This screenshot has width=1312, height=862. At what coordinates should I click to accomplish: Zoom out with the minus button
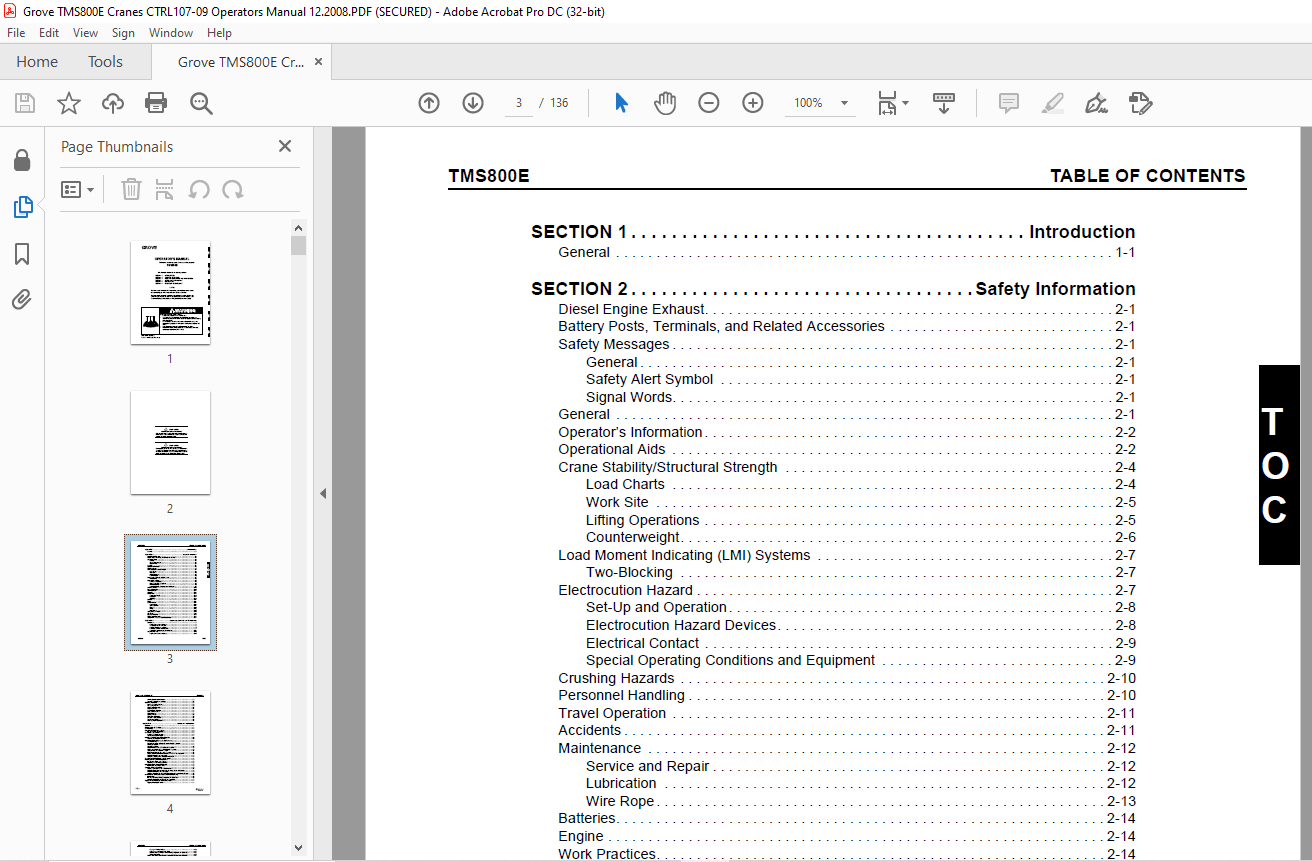coord(709,103)
